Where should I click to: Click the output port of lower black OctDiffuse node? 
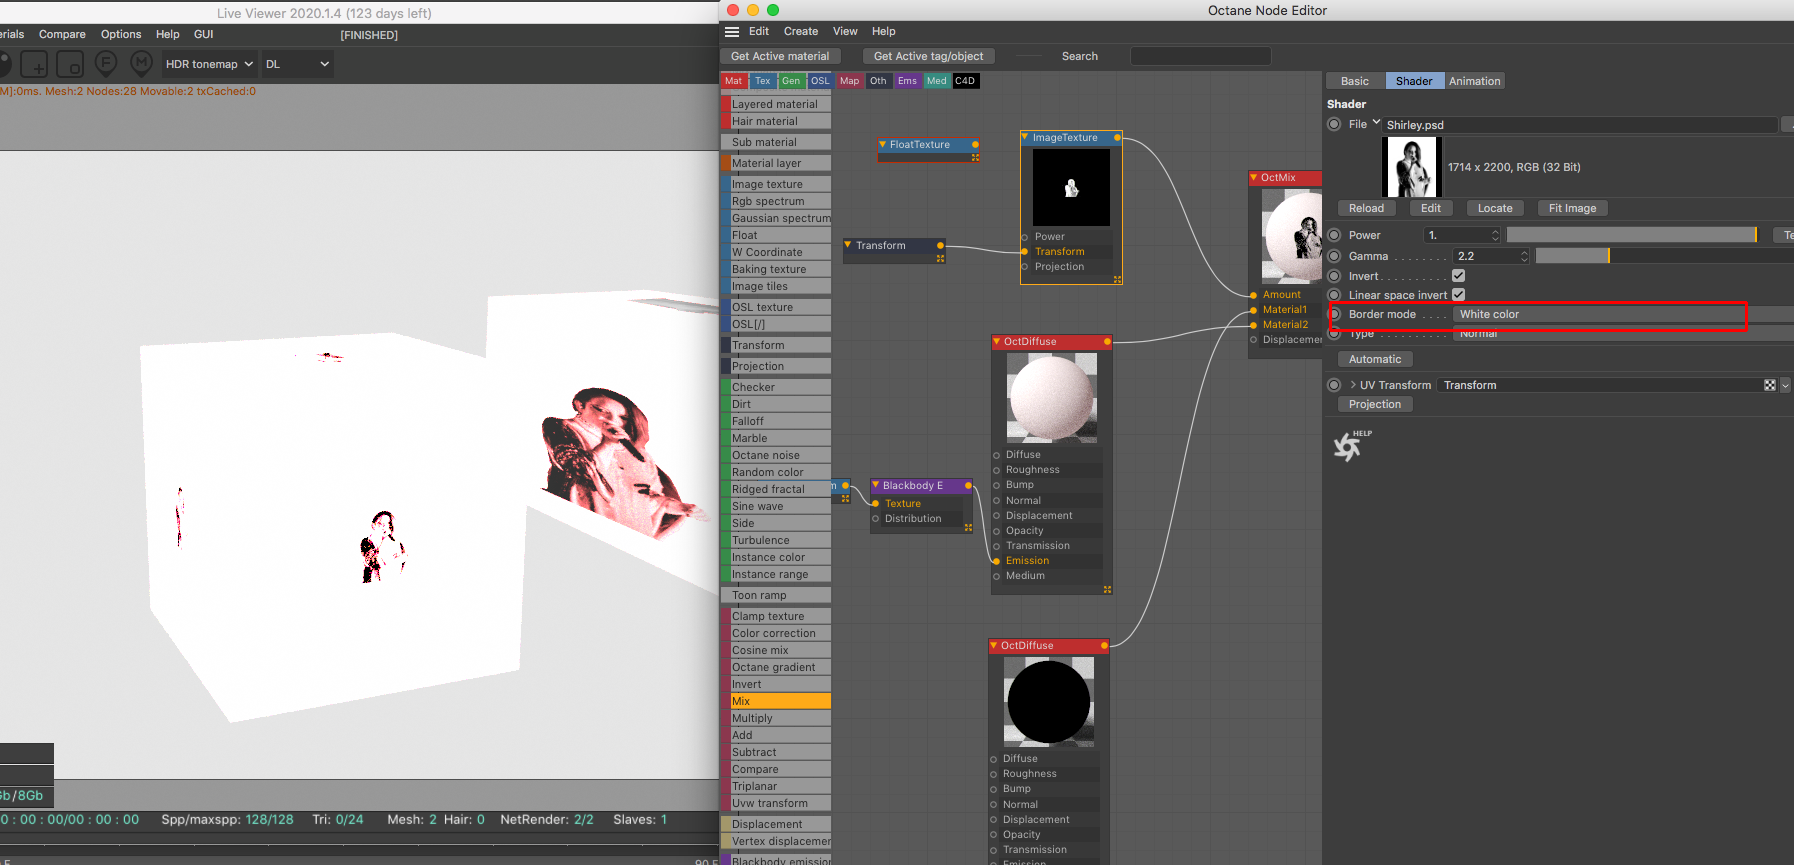[x=1104, y=646]
